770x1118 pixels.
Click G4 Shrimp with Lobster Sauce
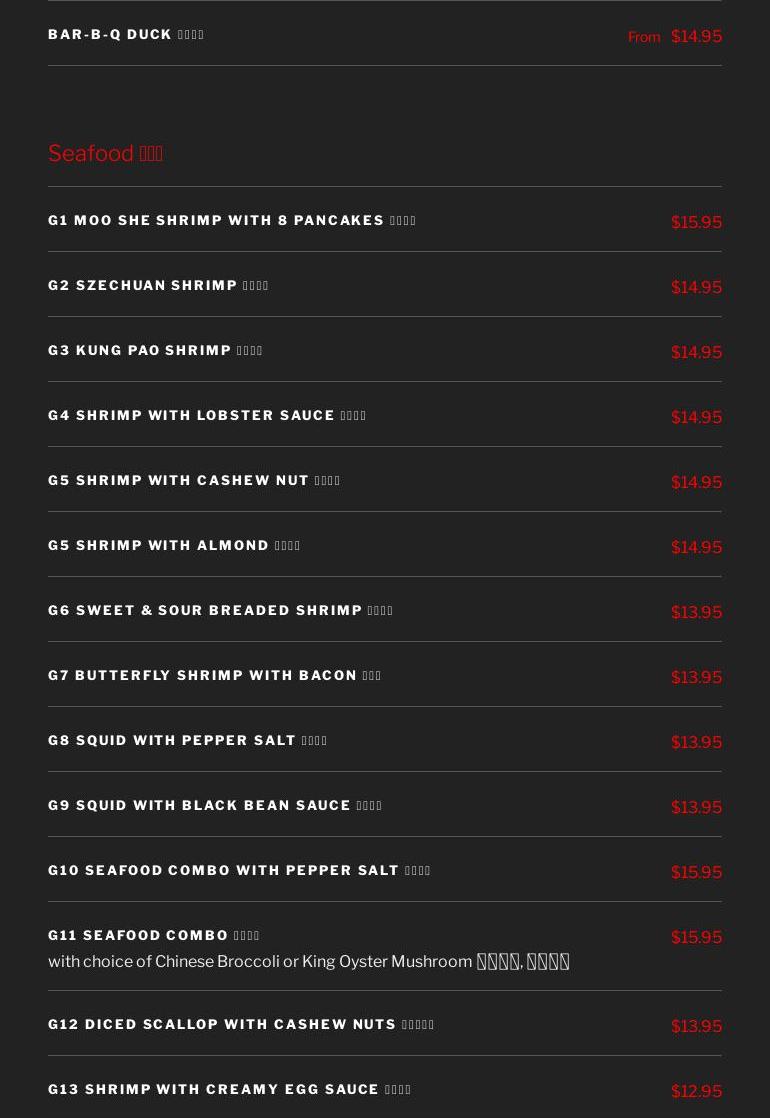207,416
